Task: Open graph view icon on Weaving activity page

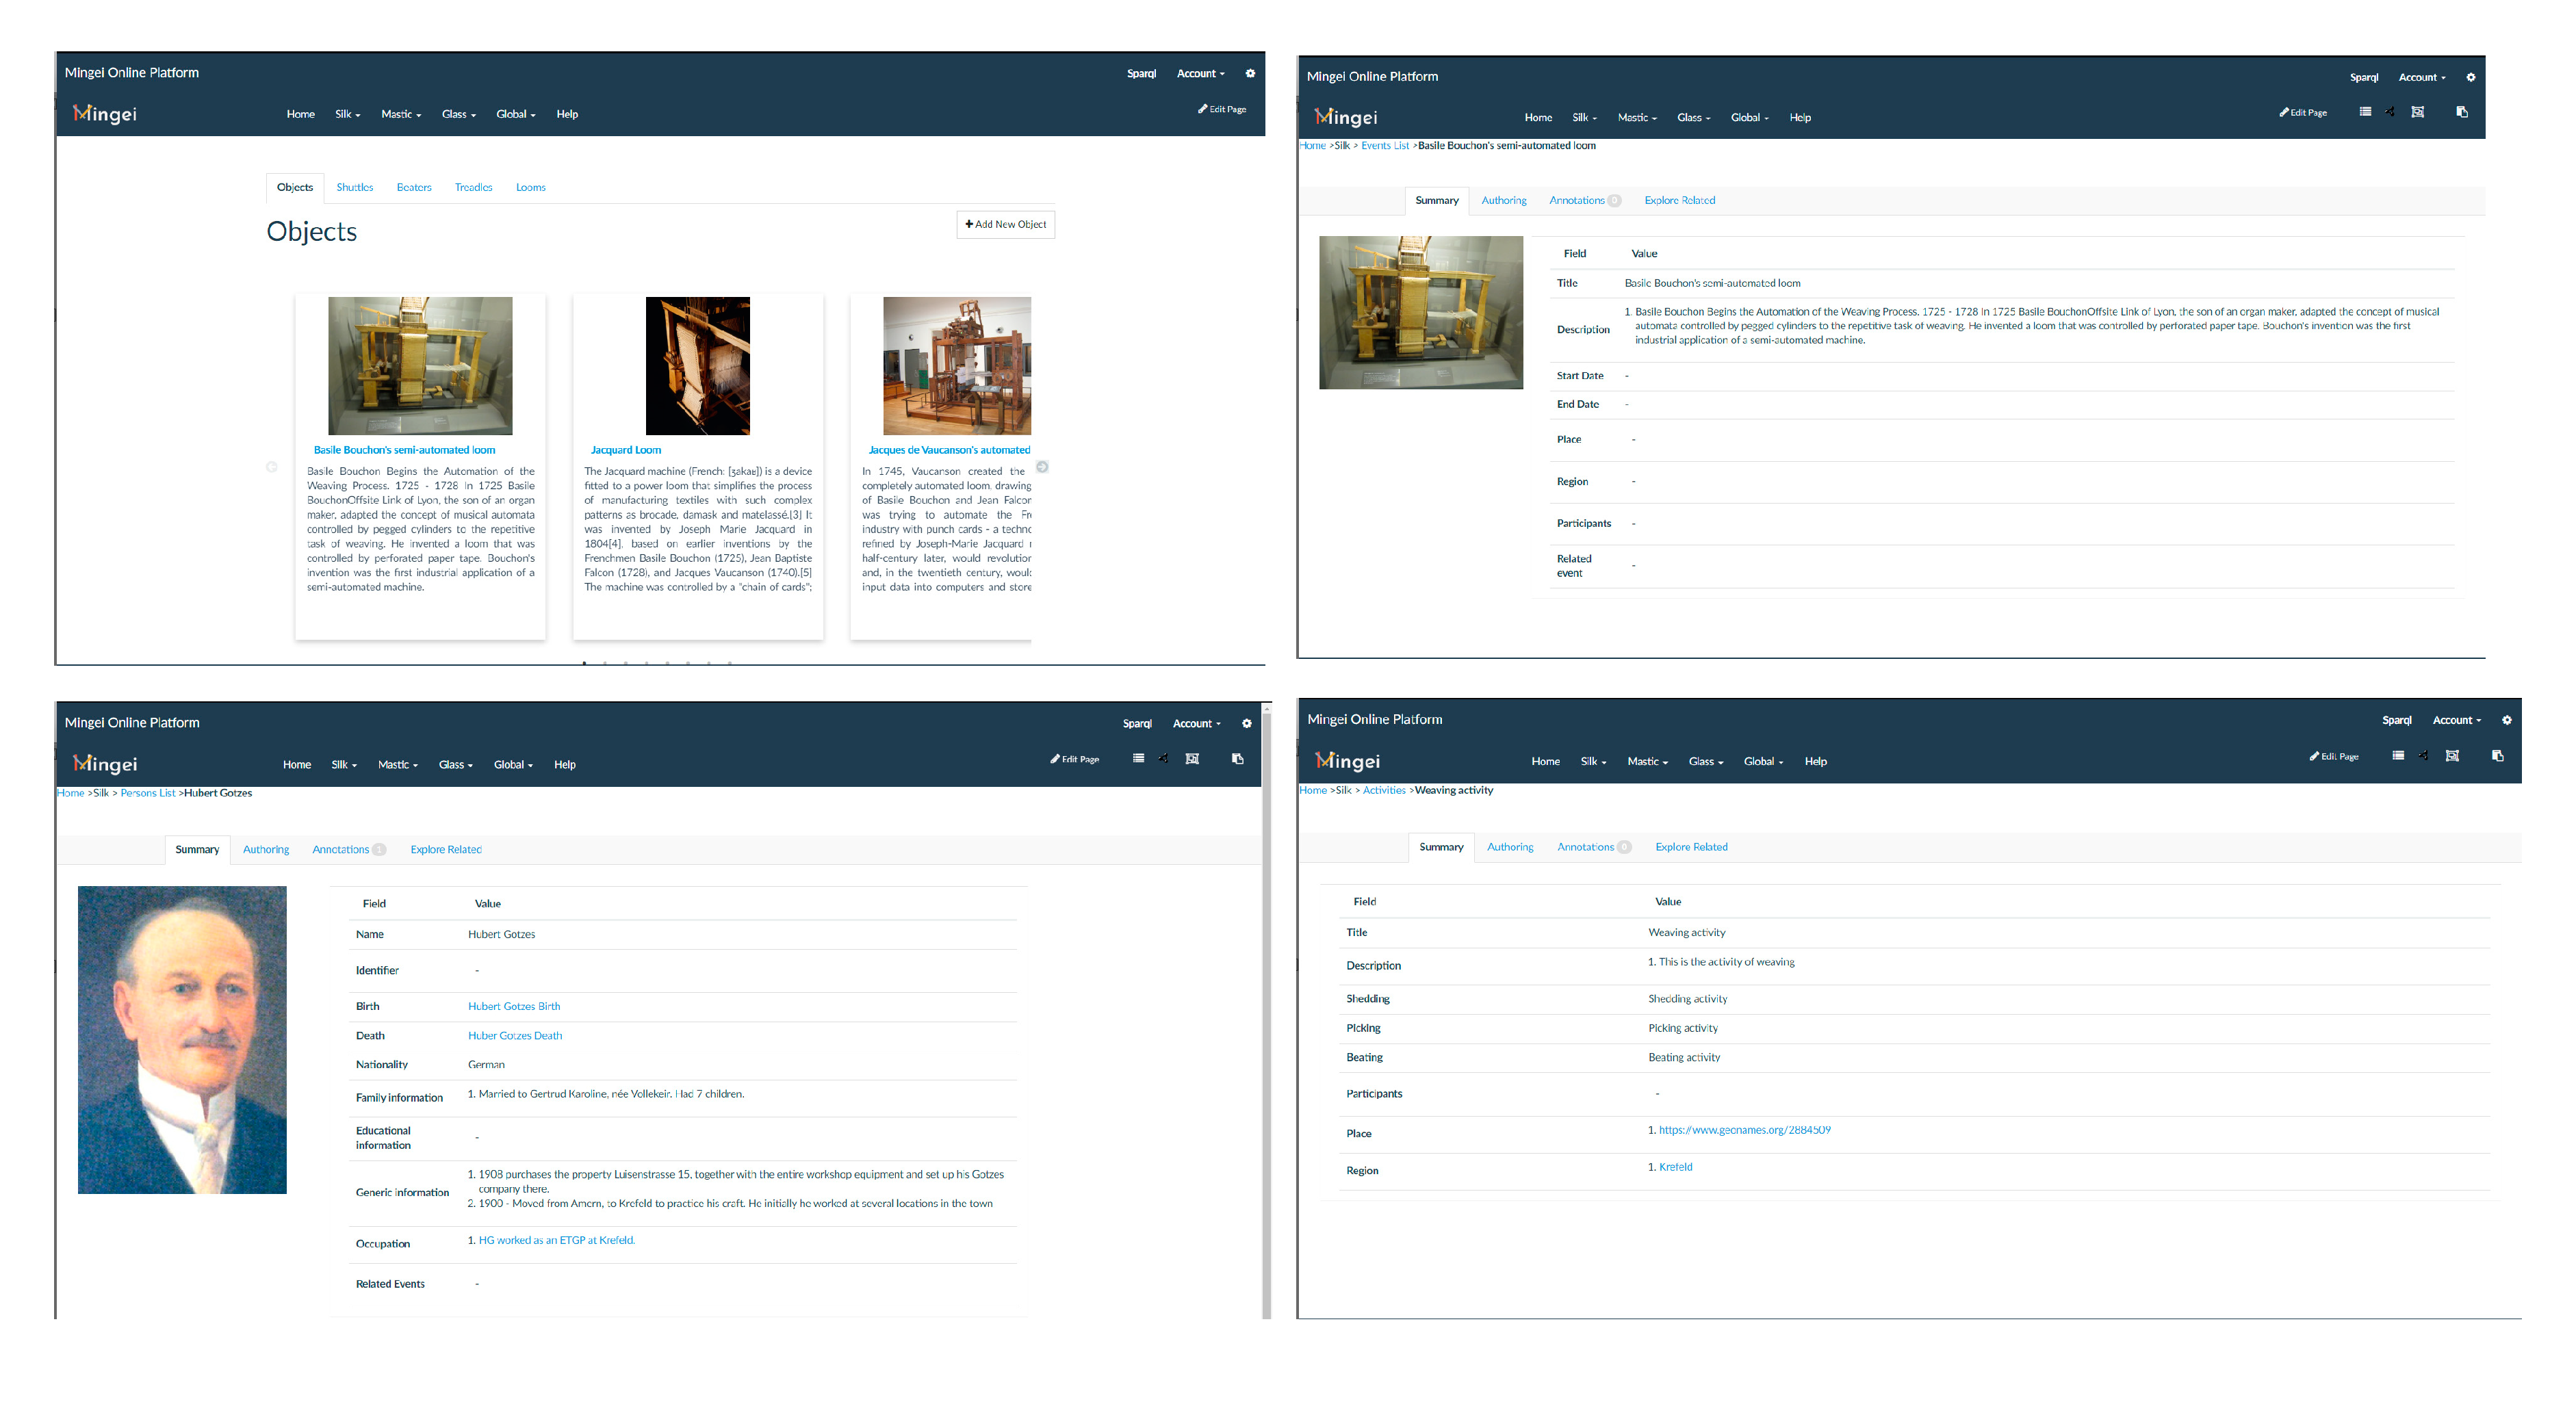Action: [x=2423, y=755]
